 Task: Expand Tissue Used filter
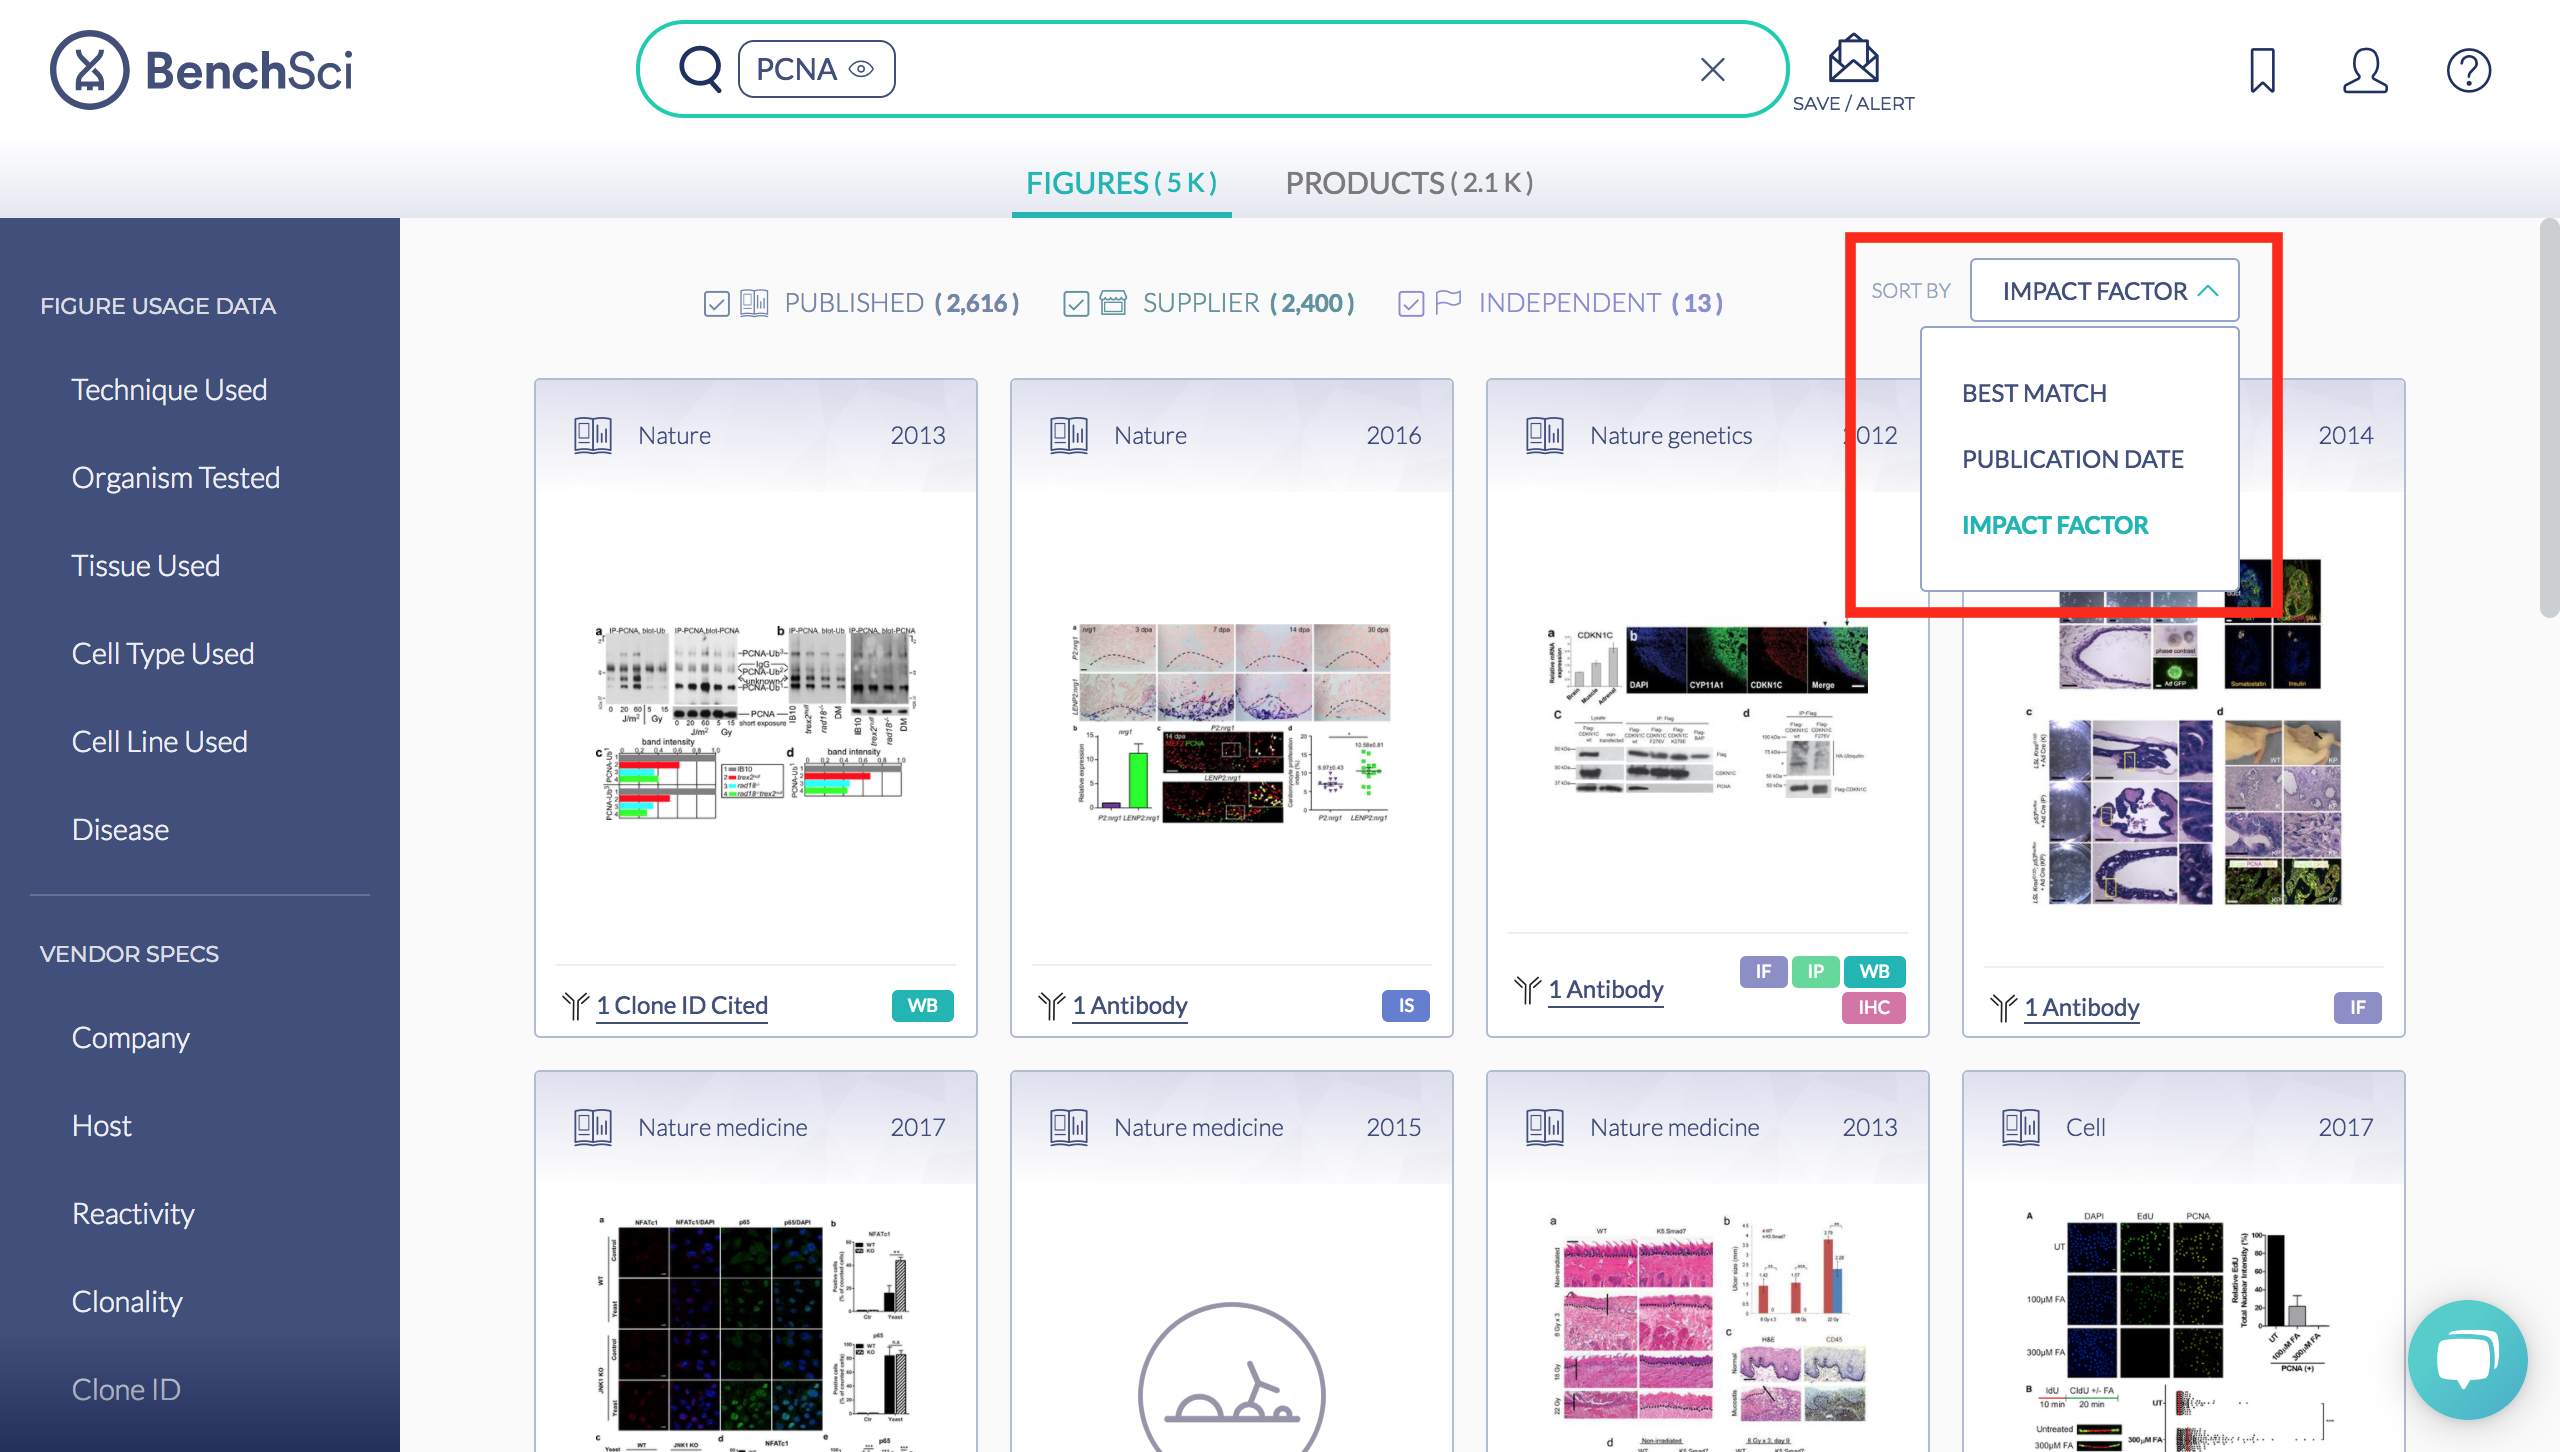pos(145,565)
